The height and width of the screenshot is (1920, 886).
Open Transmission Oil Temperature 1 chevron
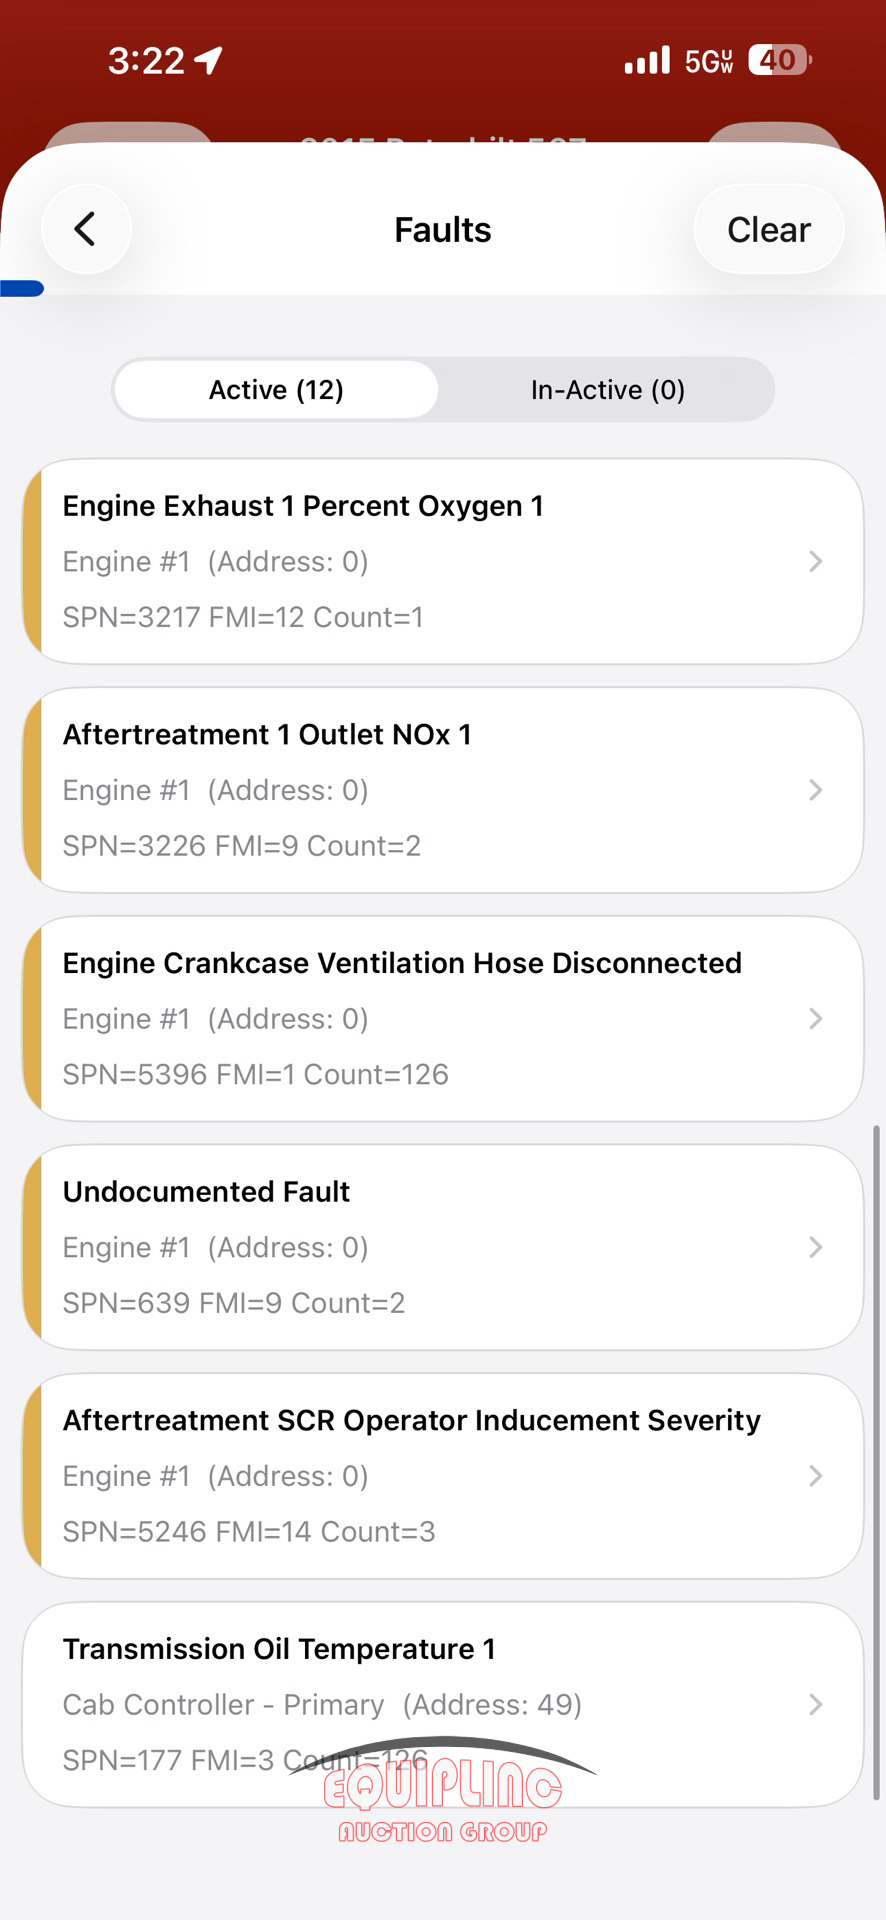pyautogui.click(x=816, y=1704)
